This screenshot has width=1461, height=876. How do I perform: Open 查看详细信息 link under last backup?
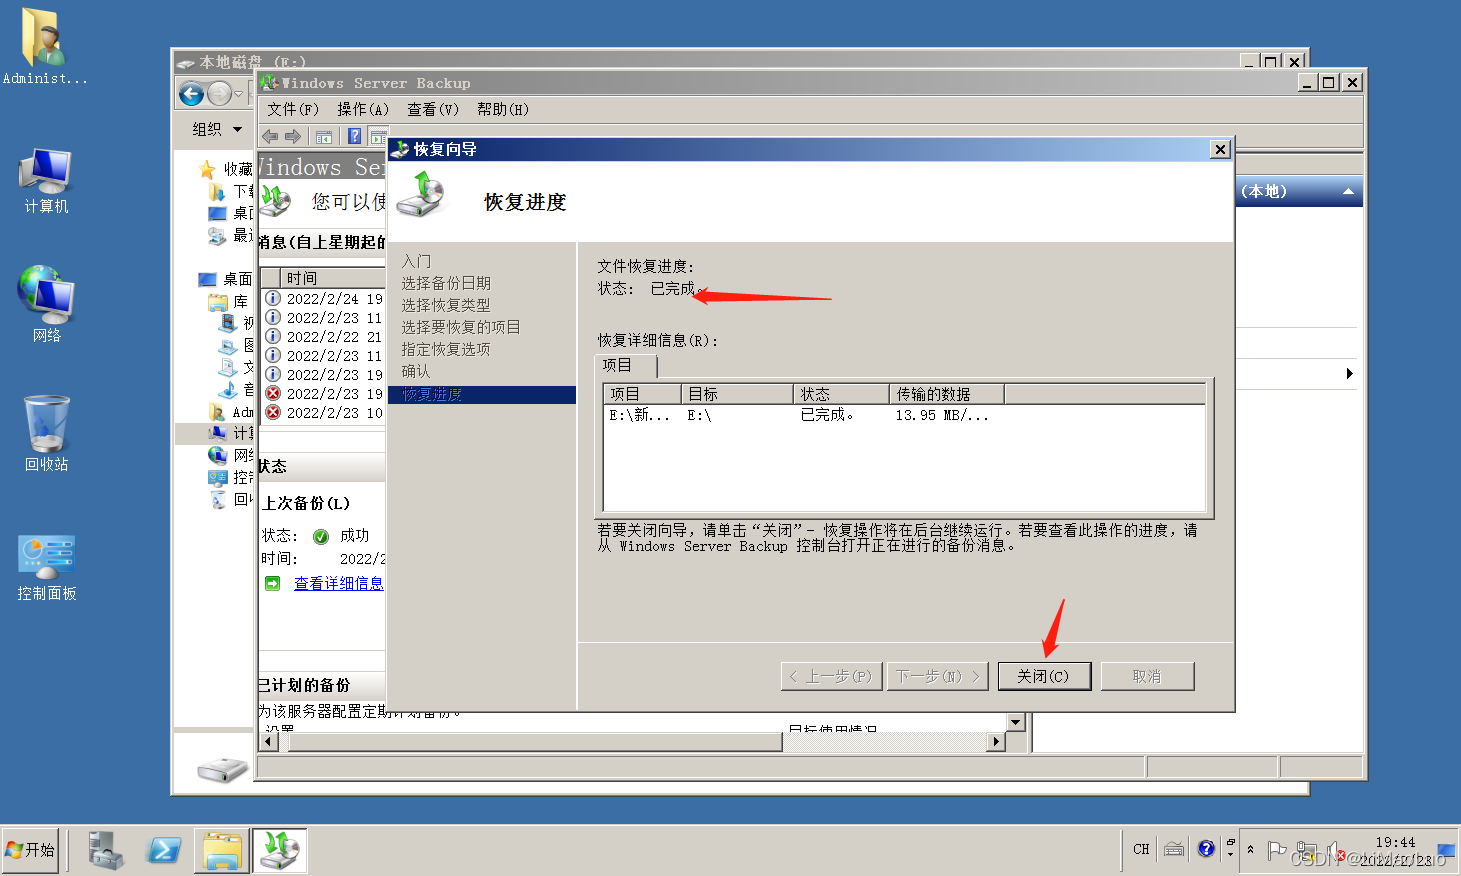pos(338,583)
